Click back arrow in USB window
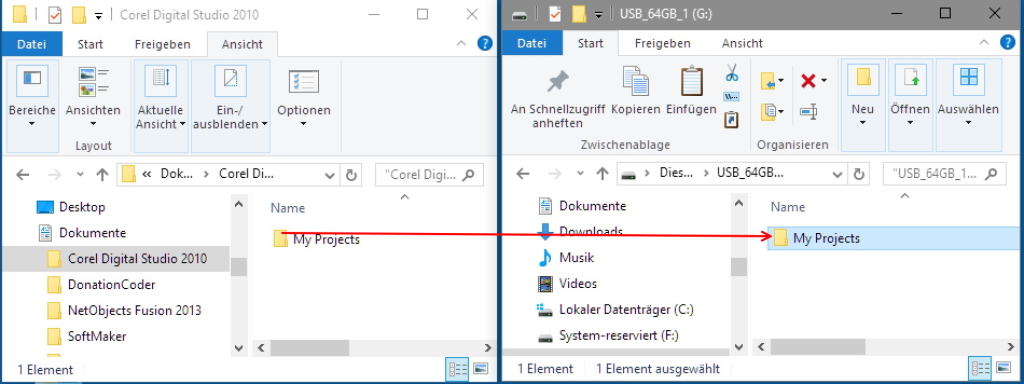Screen dimensions: 1024x384 522,174
